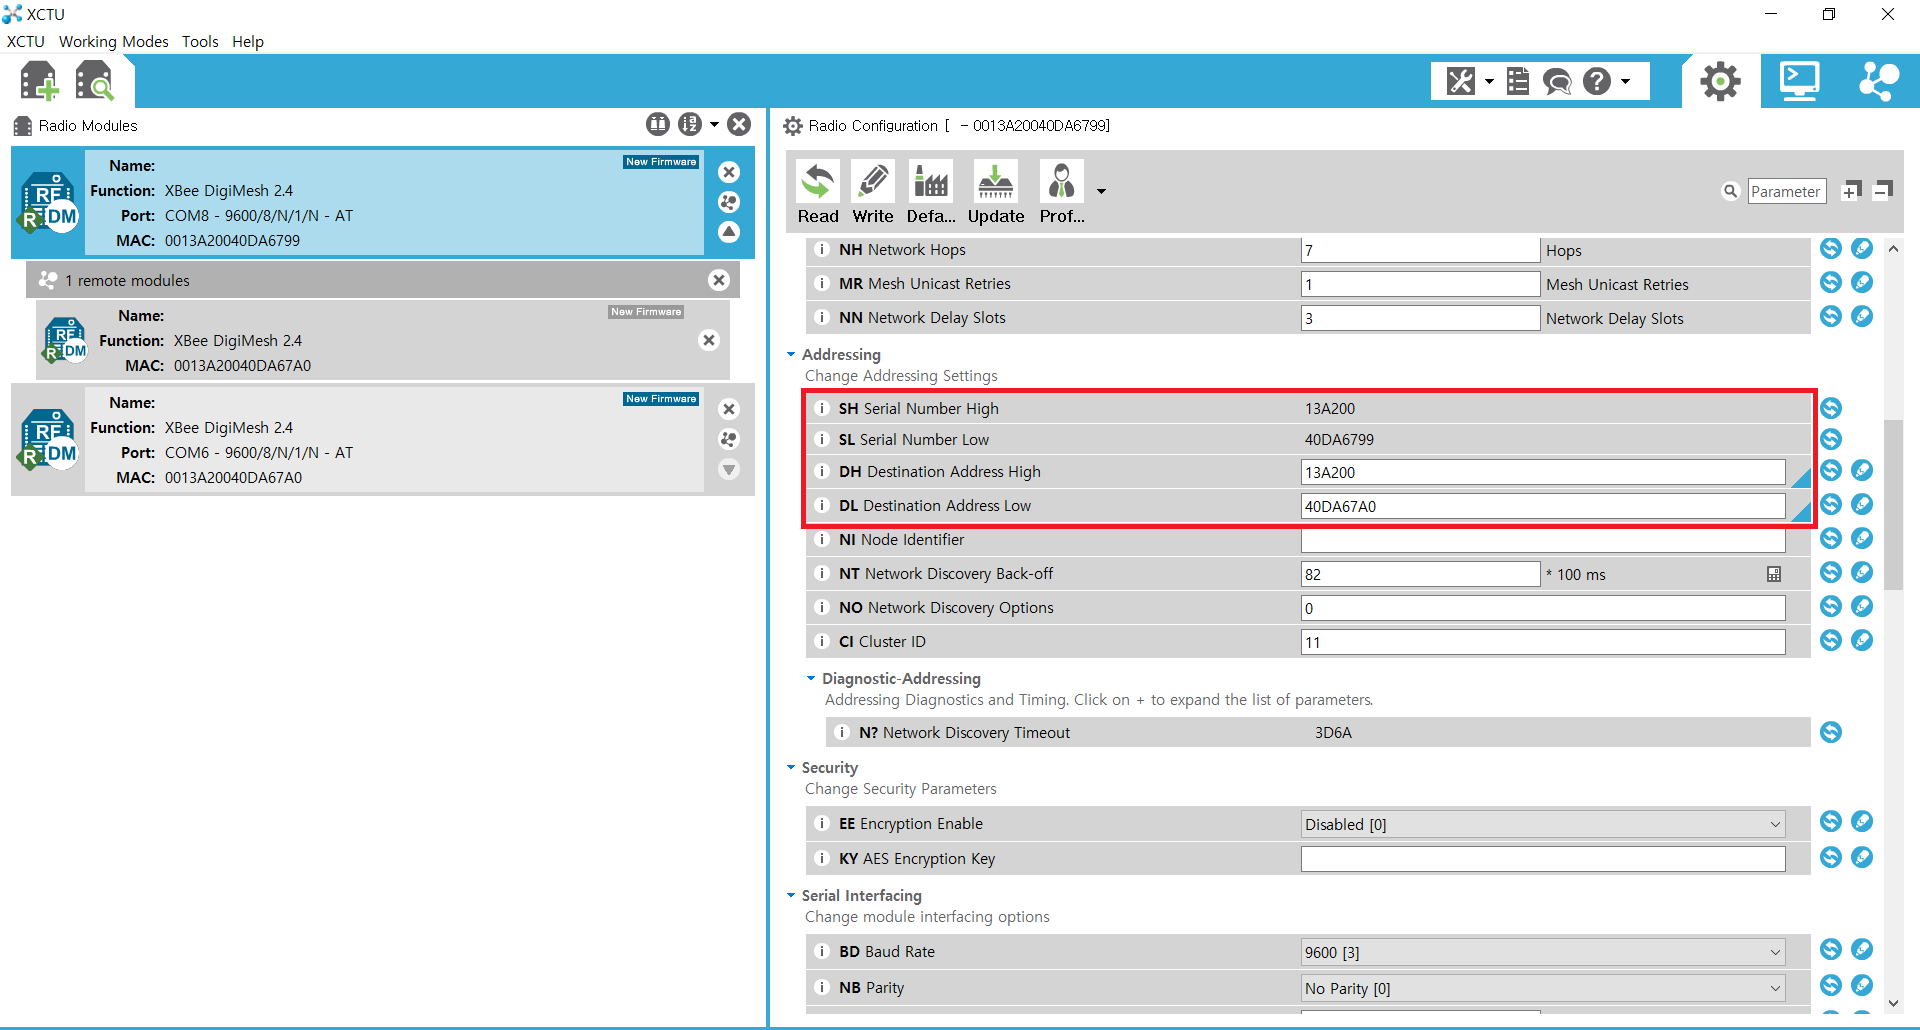The image size is (1920, 1030).
Task: Discover remote nodes for COM6 module
Action: tap(729, 439)
